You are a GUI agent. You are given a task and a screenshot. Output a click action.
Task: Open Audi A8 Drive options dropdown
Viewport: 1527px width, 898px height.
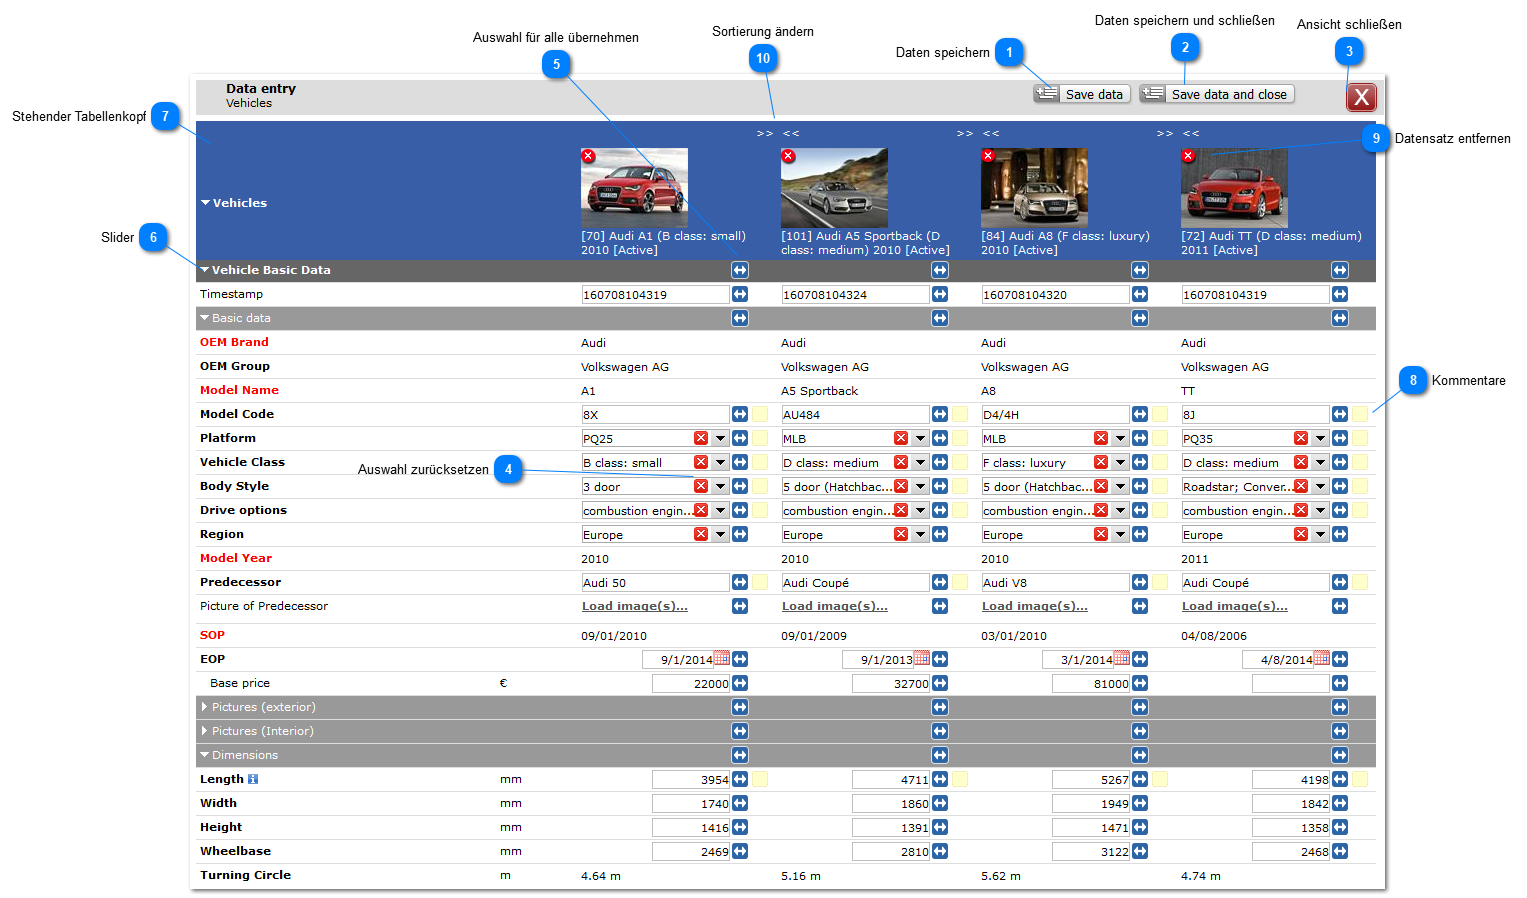(1120, 510)
